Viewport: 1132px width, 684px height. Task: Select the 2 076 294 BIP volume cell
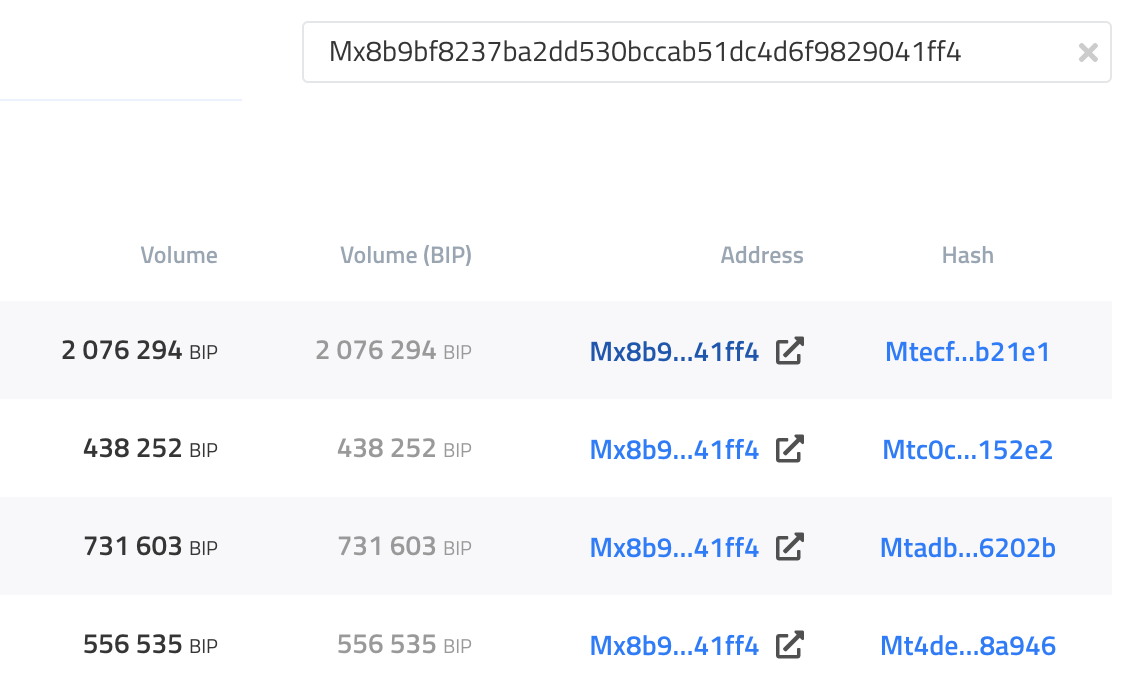pyautogui.click(x=139, y=351)
